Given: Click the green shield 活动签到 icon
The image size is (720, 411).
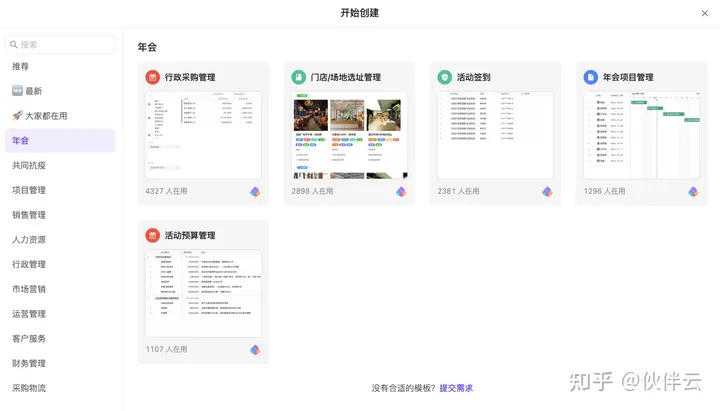Looking at the screenshot, I should pyautogui.click(x=445, y=77).
